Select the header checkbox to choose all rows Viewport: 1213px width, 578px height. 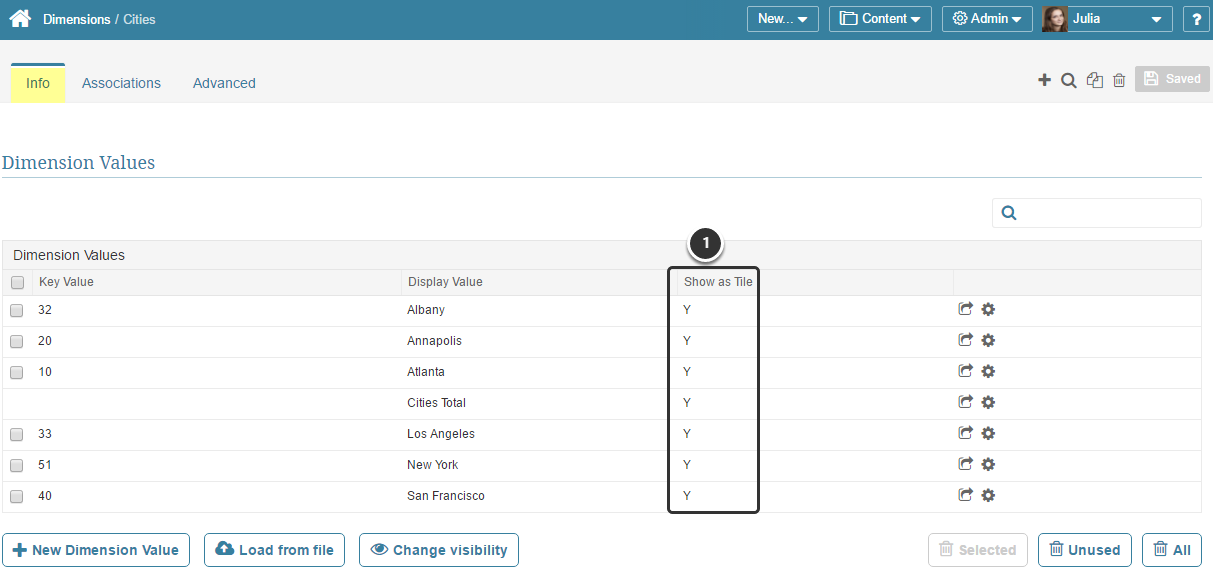17,282
